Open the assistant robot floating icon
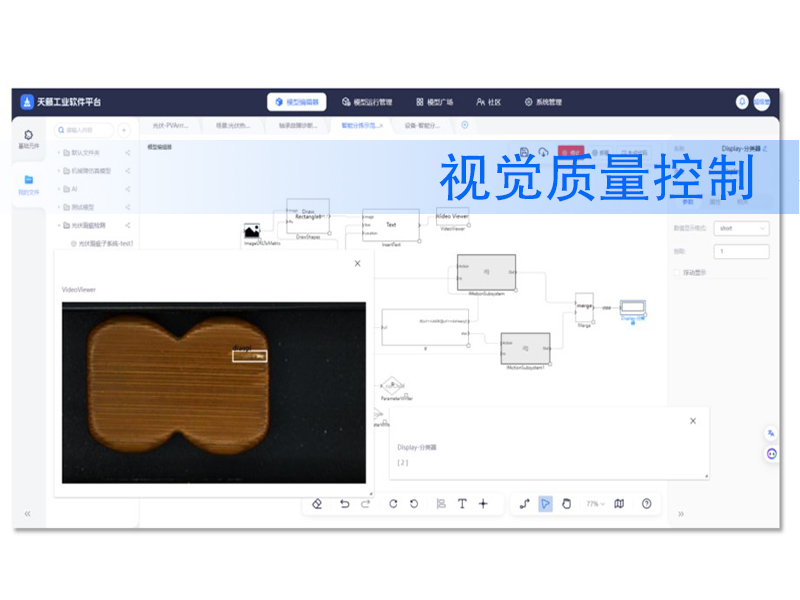This screenshot has width=800, height=600. [x=771, y=454]
